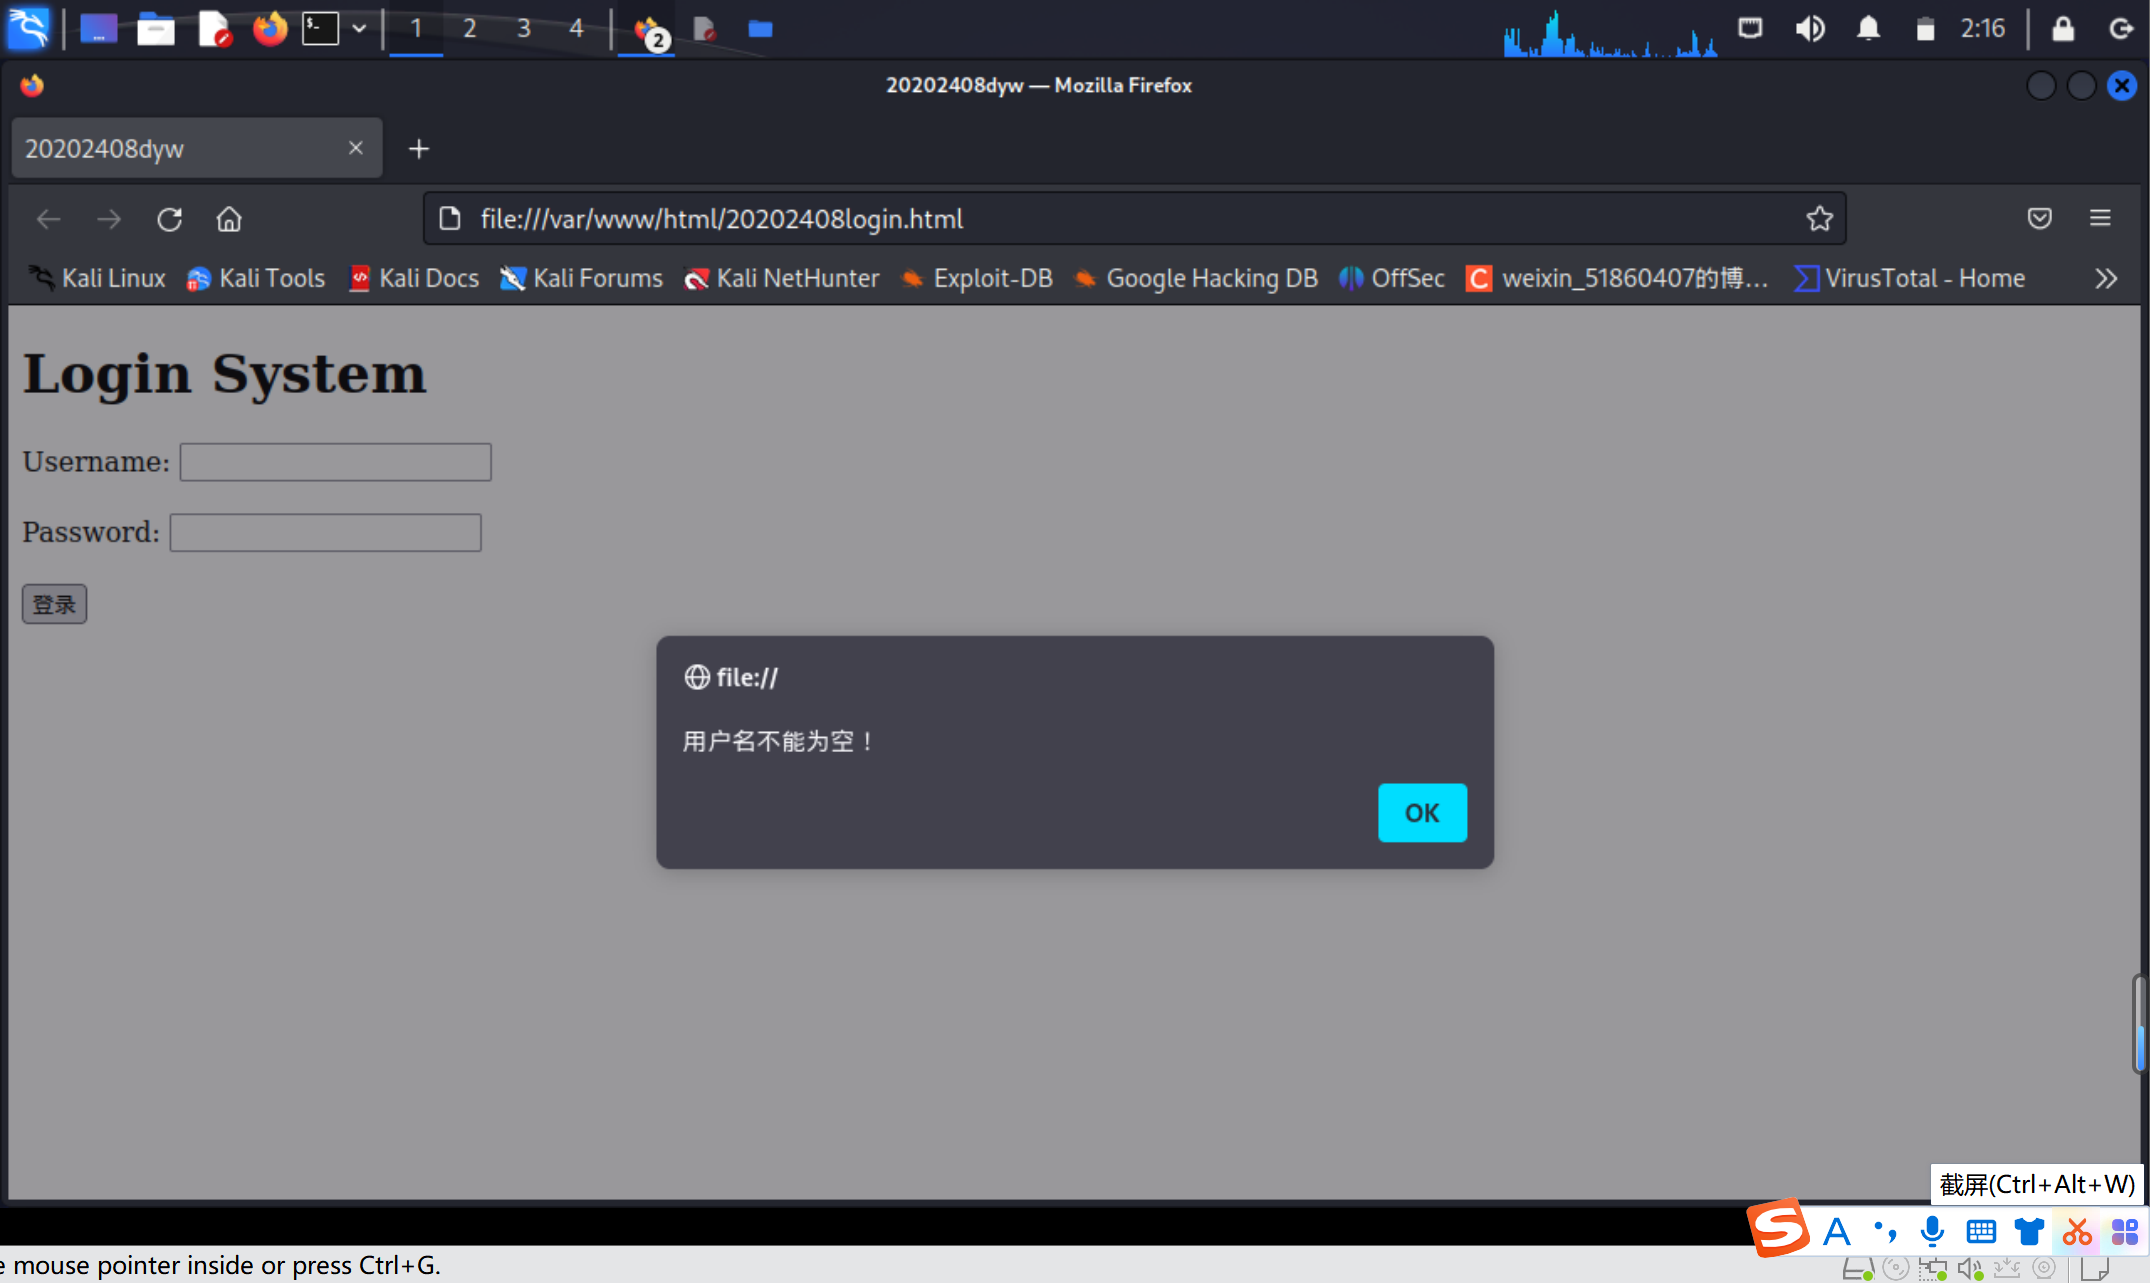2150x1283 pixels.
Task: Show the desktop with the panel icon
Action: click(x=98, y=29)
